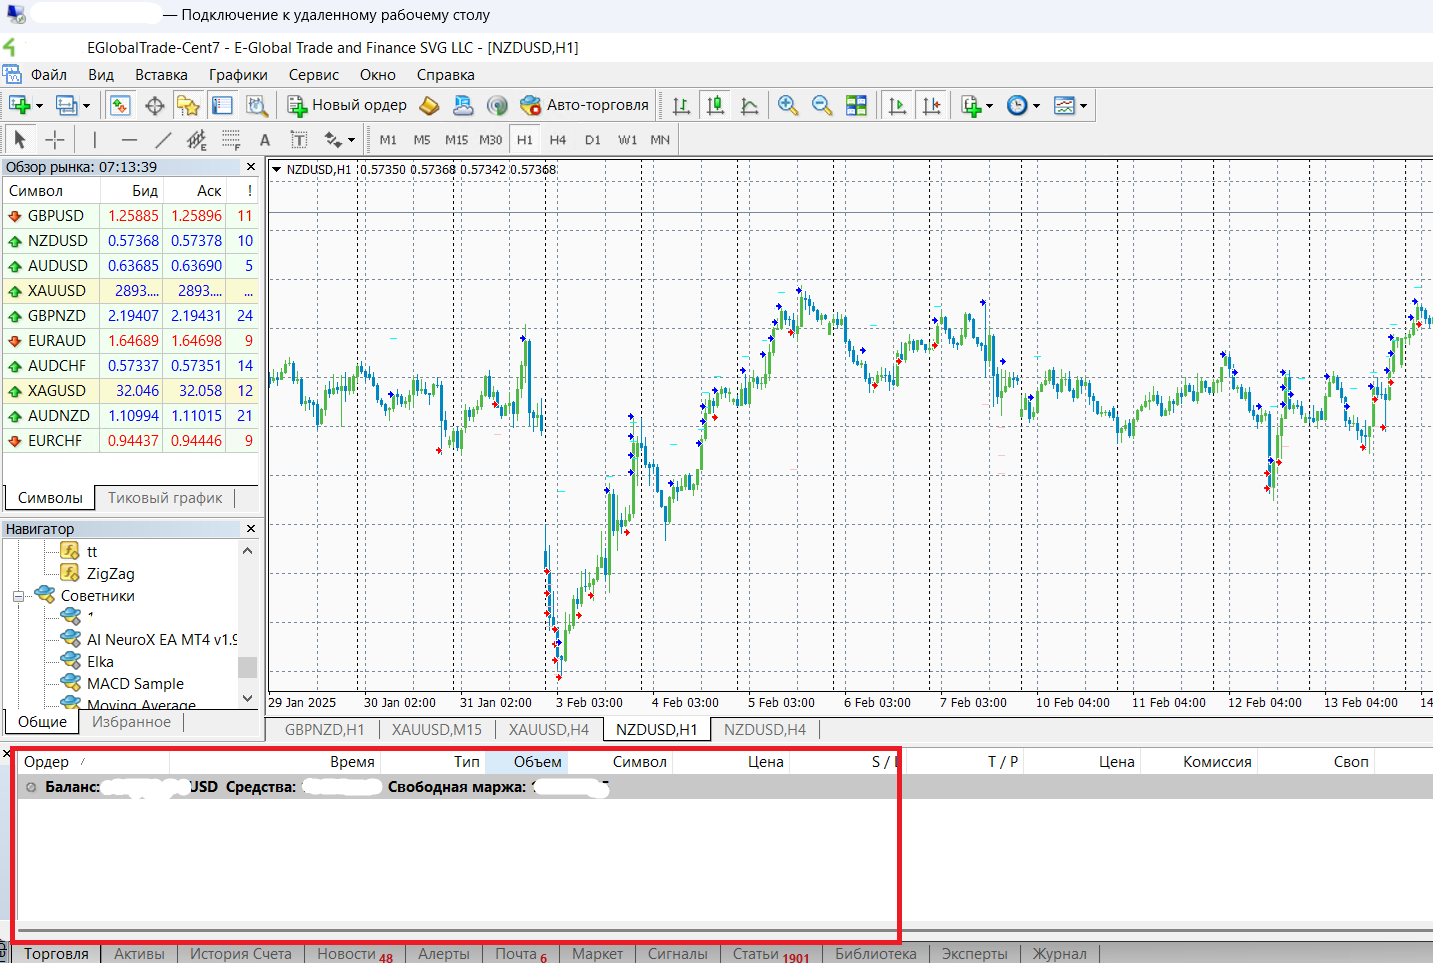Select XAUUSD row in Market Watch
1433x963 pixels.
[57, 291]
